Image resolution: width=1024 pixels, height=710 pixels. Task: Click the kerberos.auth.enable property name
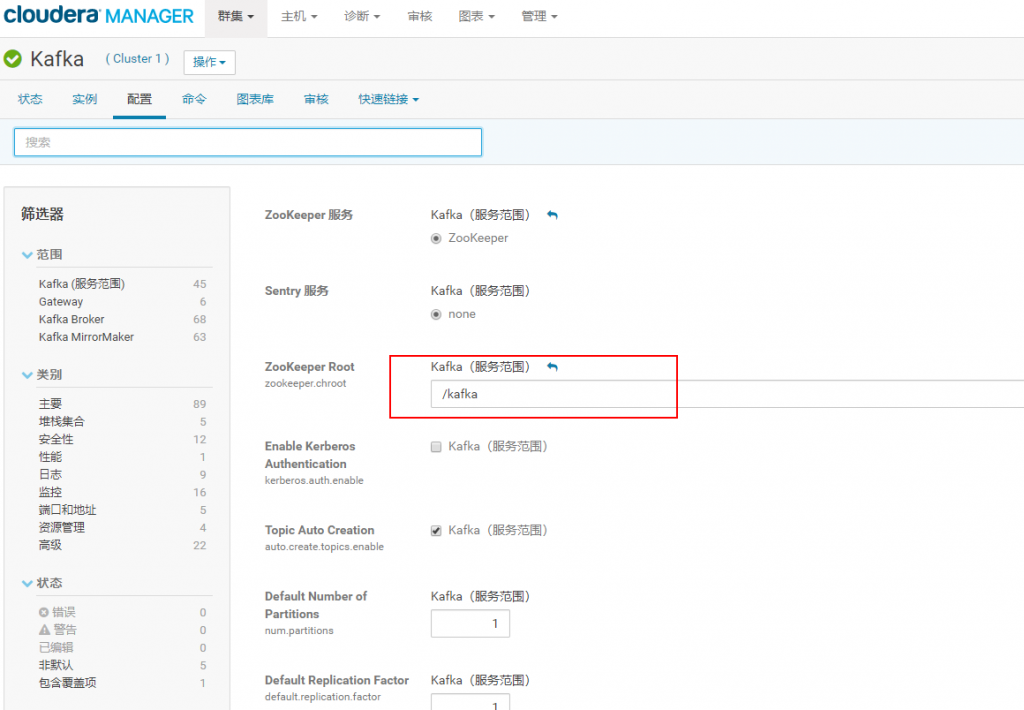(314, 481)
